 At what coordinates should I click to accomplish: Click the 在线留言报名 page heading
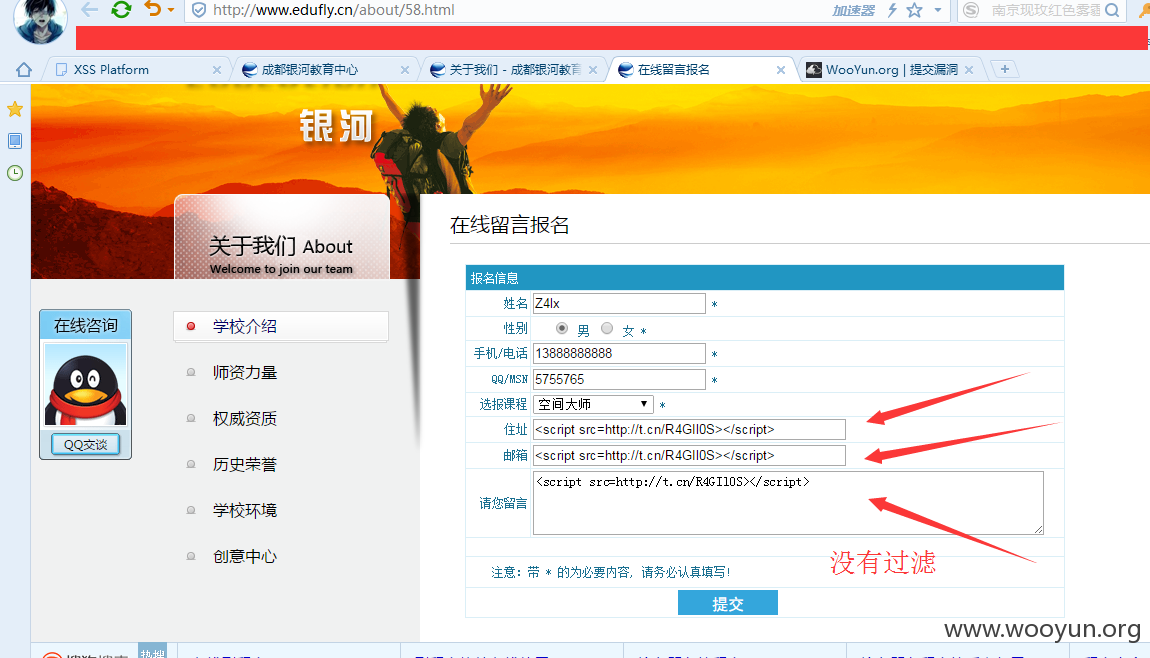coord(510,225)
